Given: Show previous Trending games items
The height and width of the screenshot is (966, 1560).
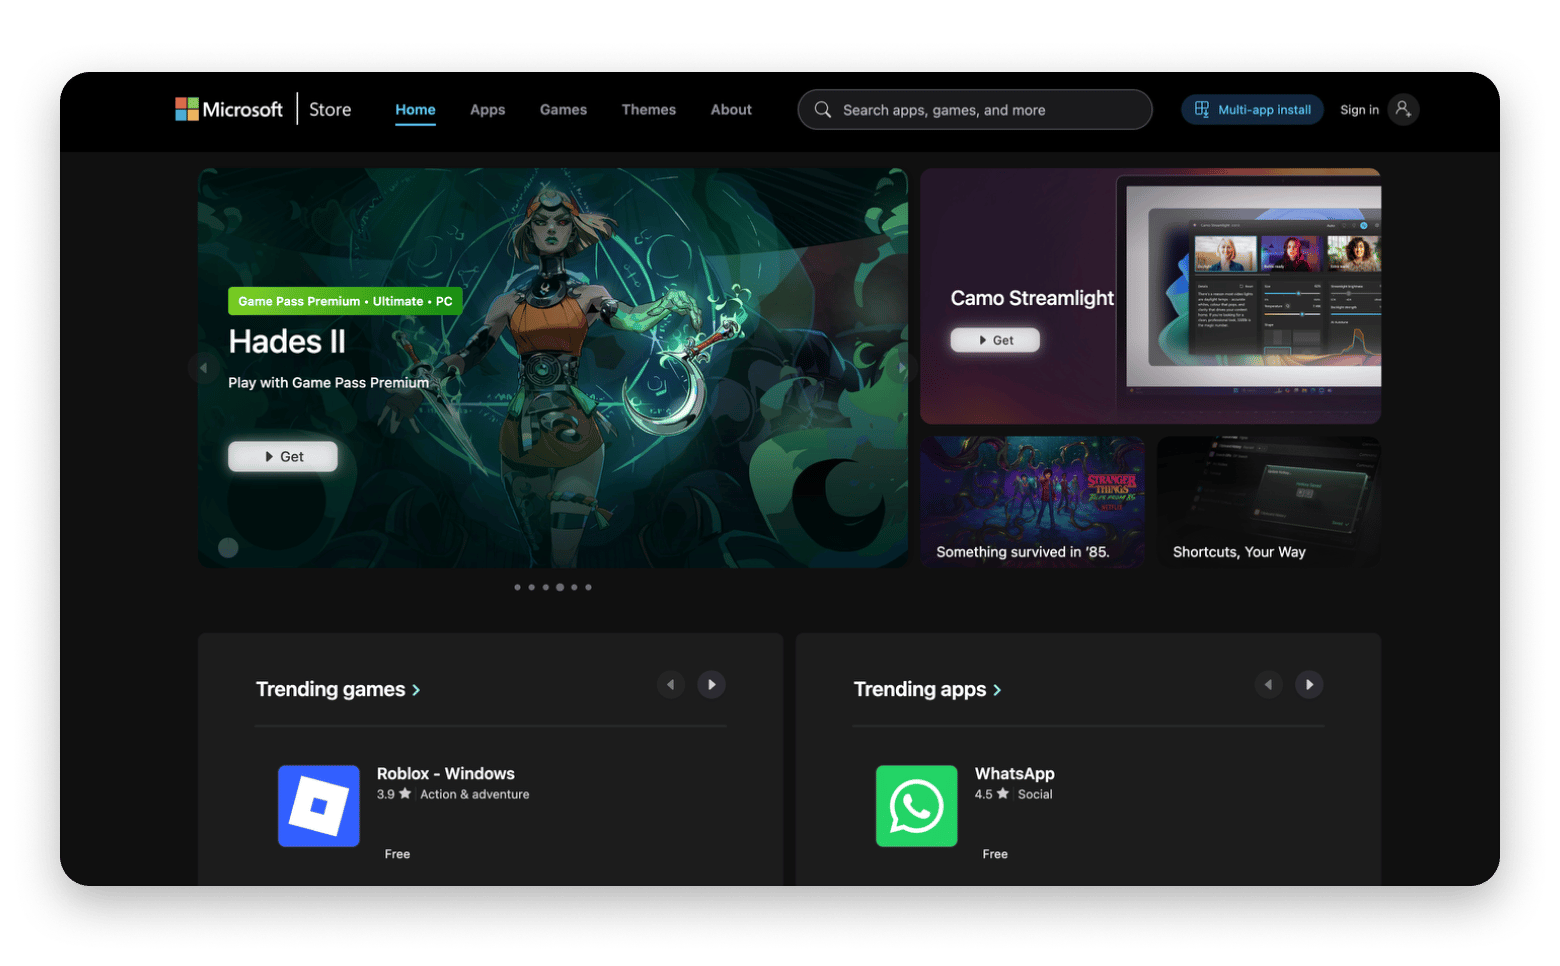Looking at the screenshot, I should coord(671,685).
